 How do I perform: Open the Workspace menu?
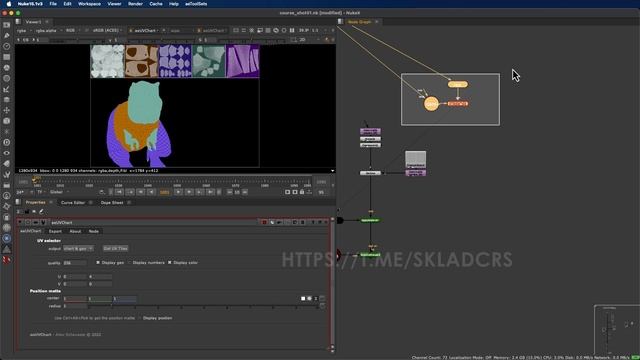click(89, 4)
